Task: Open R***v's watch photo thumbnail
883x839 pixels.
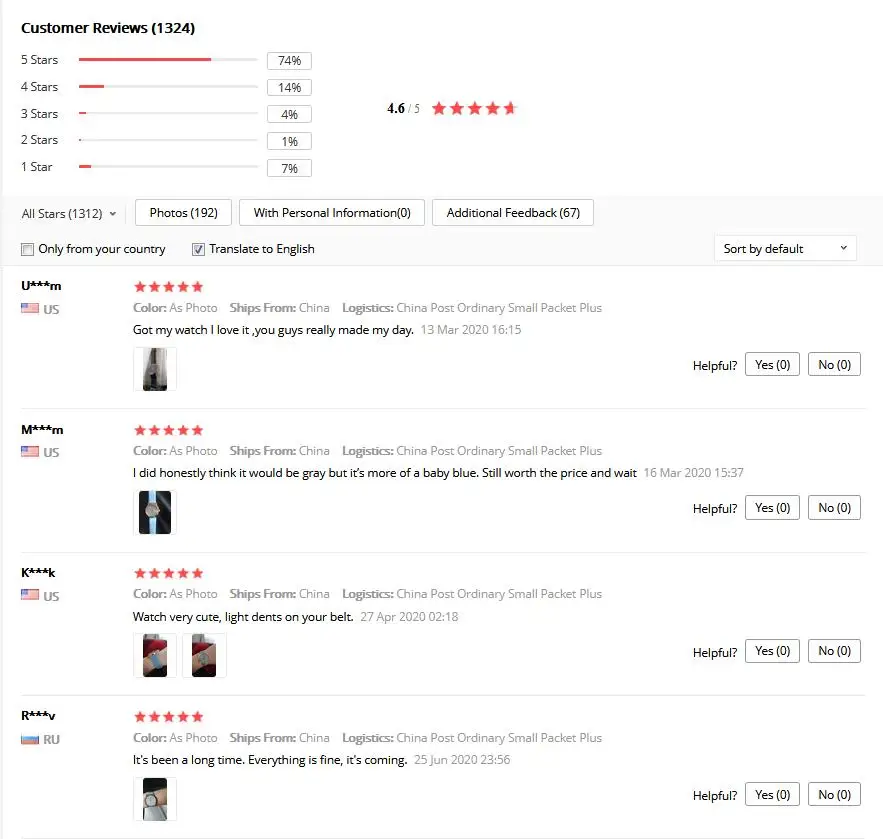Action: [155, 799]
